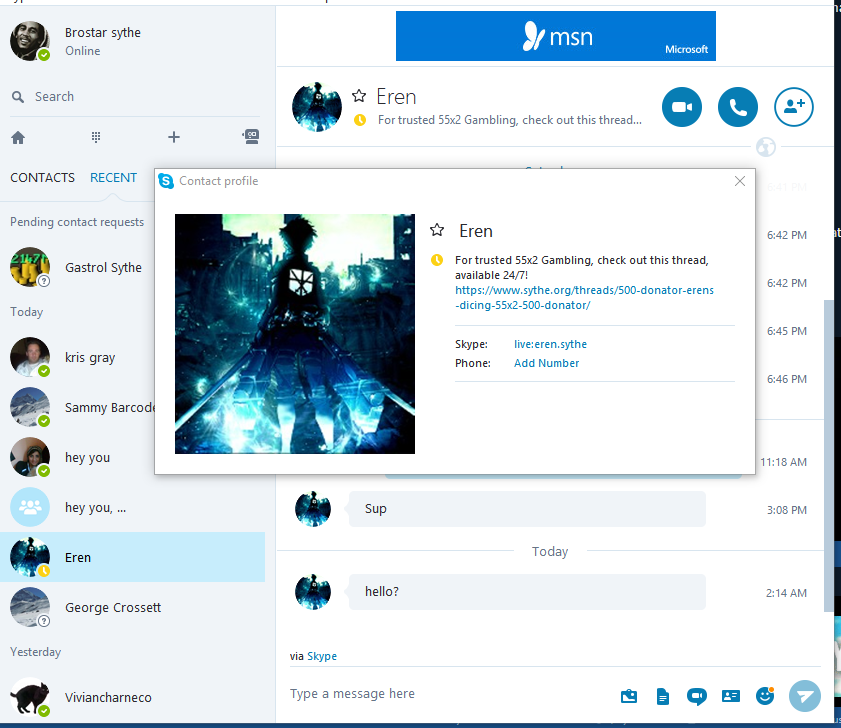This screenshot has height=728, width=841.
Task: Start a video call with Eren
Action: pos(682,107)
